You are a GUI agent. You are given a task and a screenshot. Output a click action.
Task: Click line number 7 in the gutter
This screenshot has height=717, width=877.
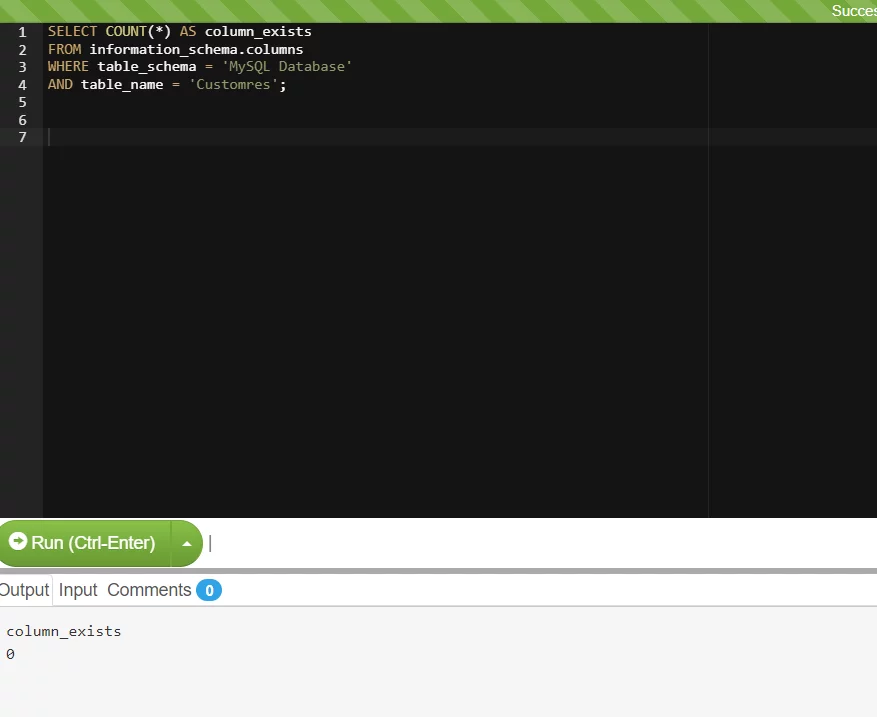(x=22, y=137)
